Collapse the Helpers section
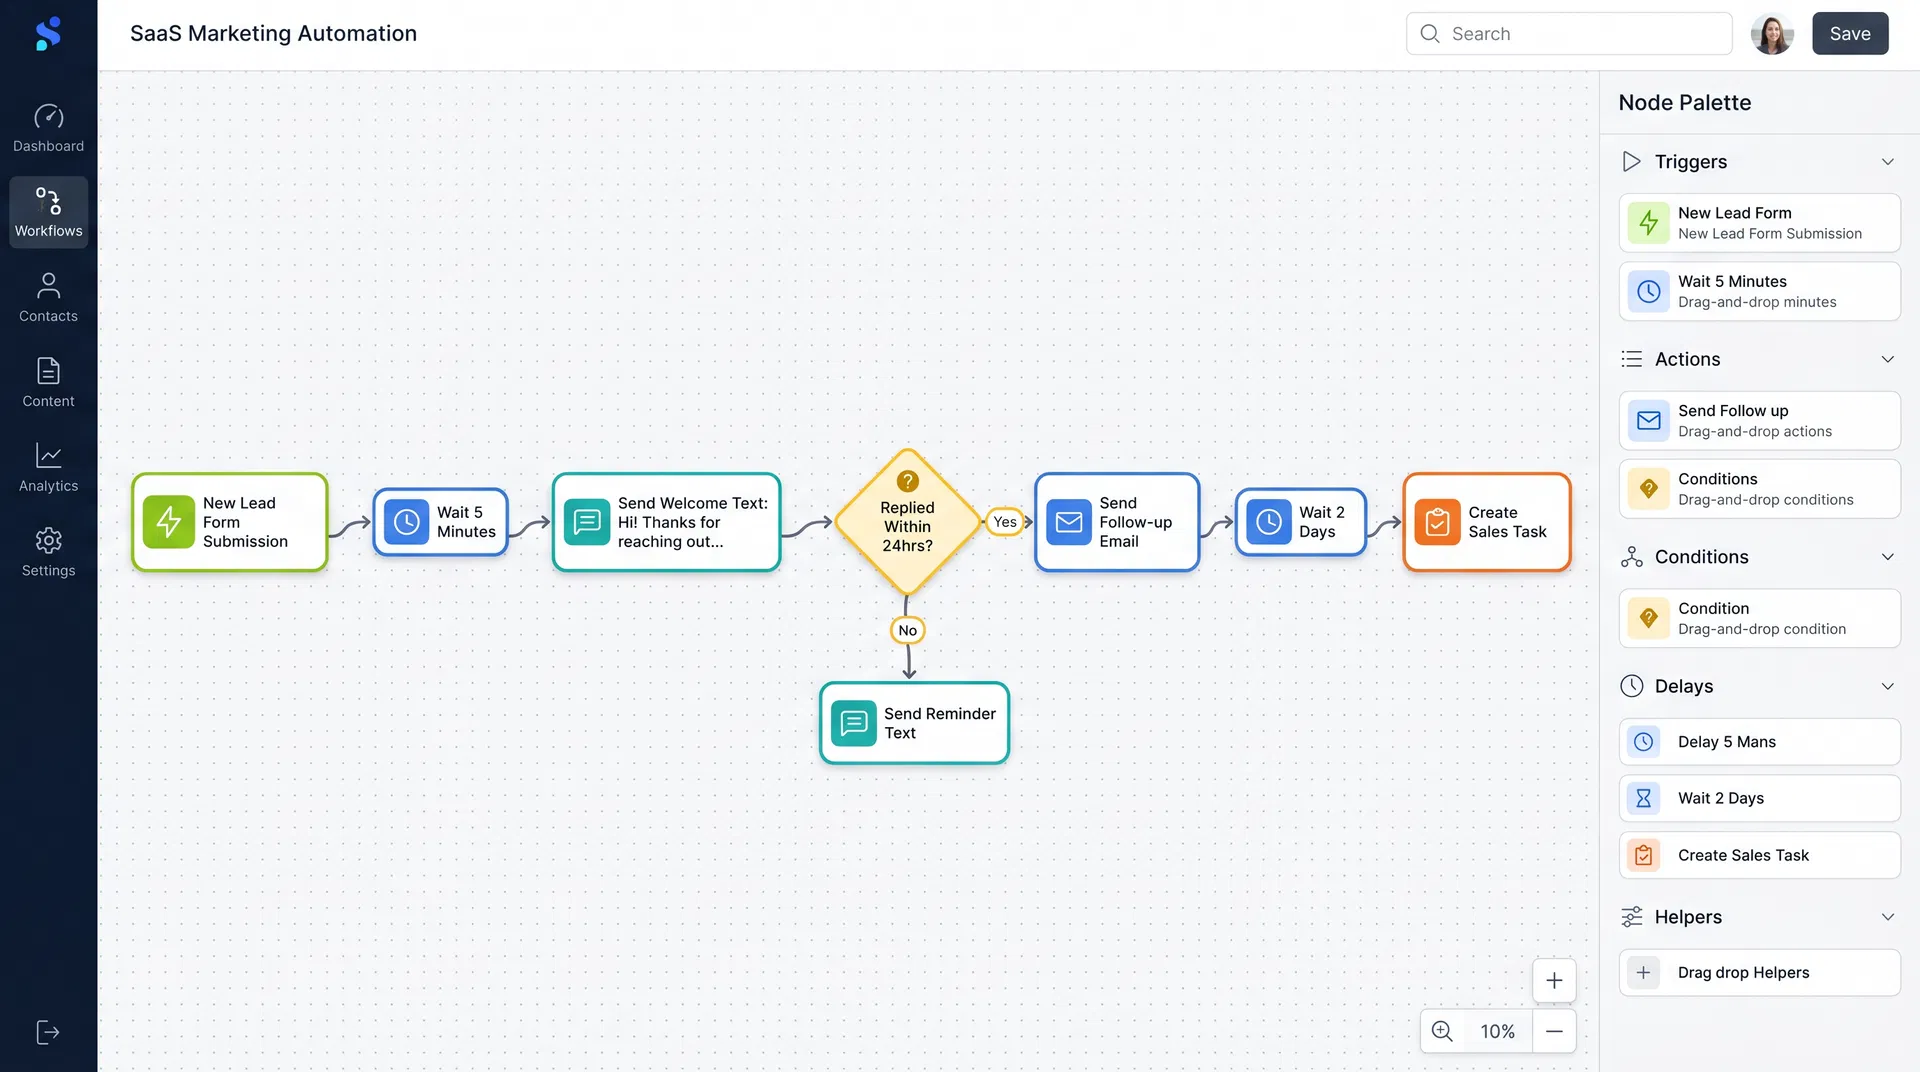 tap(1888, 916)
